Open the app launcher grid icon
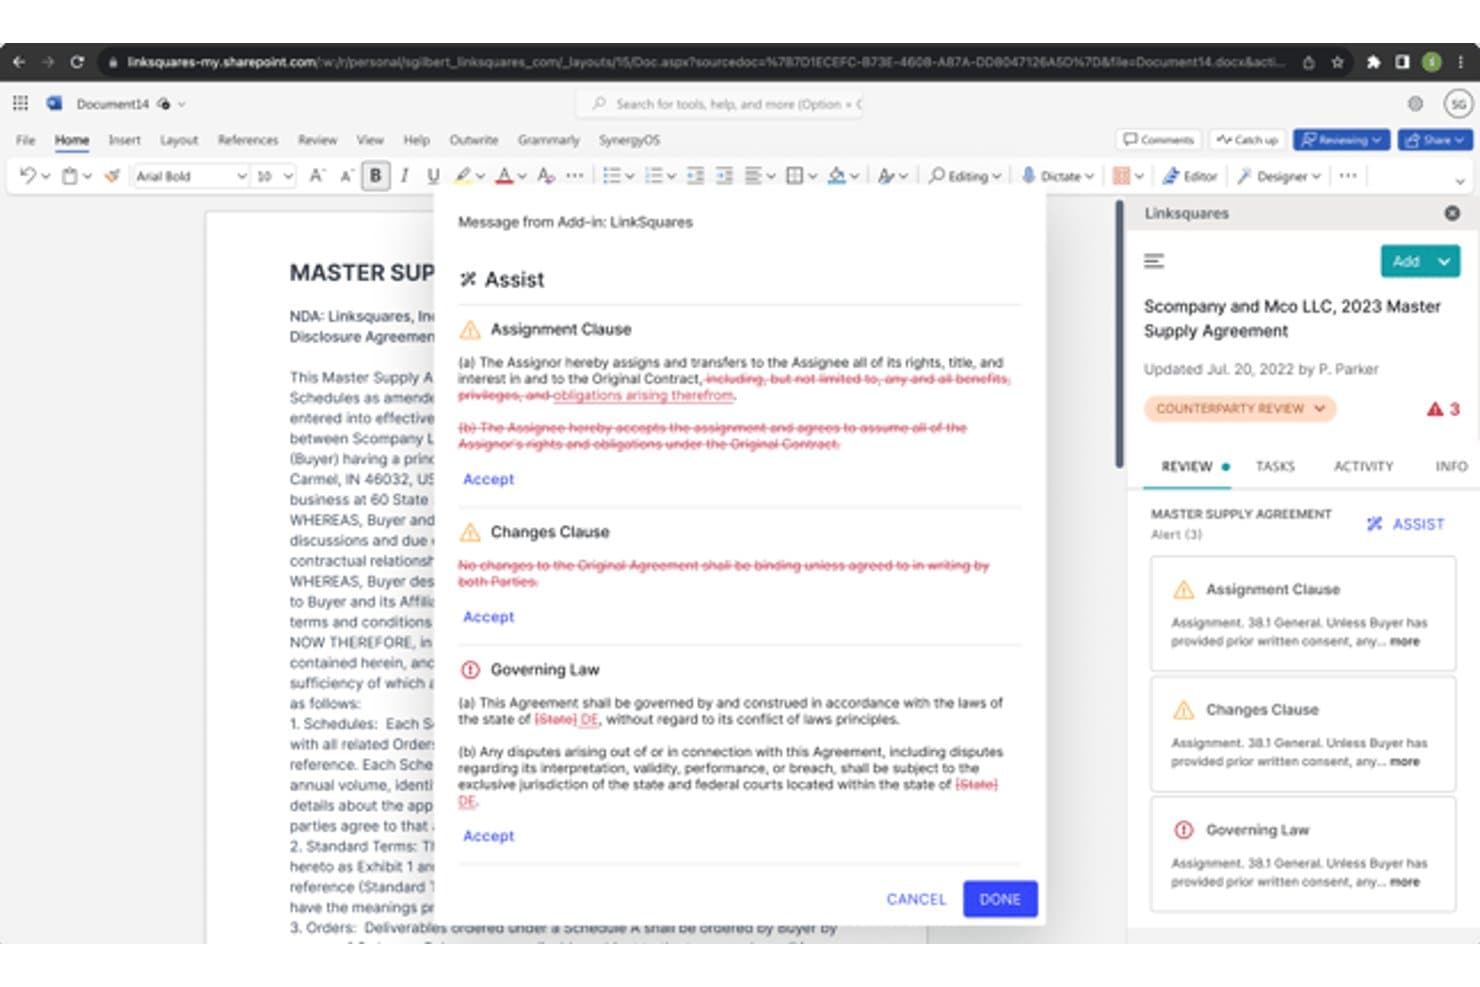 click(x=20, y=103)
